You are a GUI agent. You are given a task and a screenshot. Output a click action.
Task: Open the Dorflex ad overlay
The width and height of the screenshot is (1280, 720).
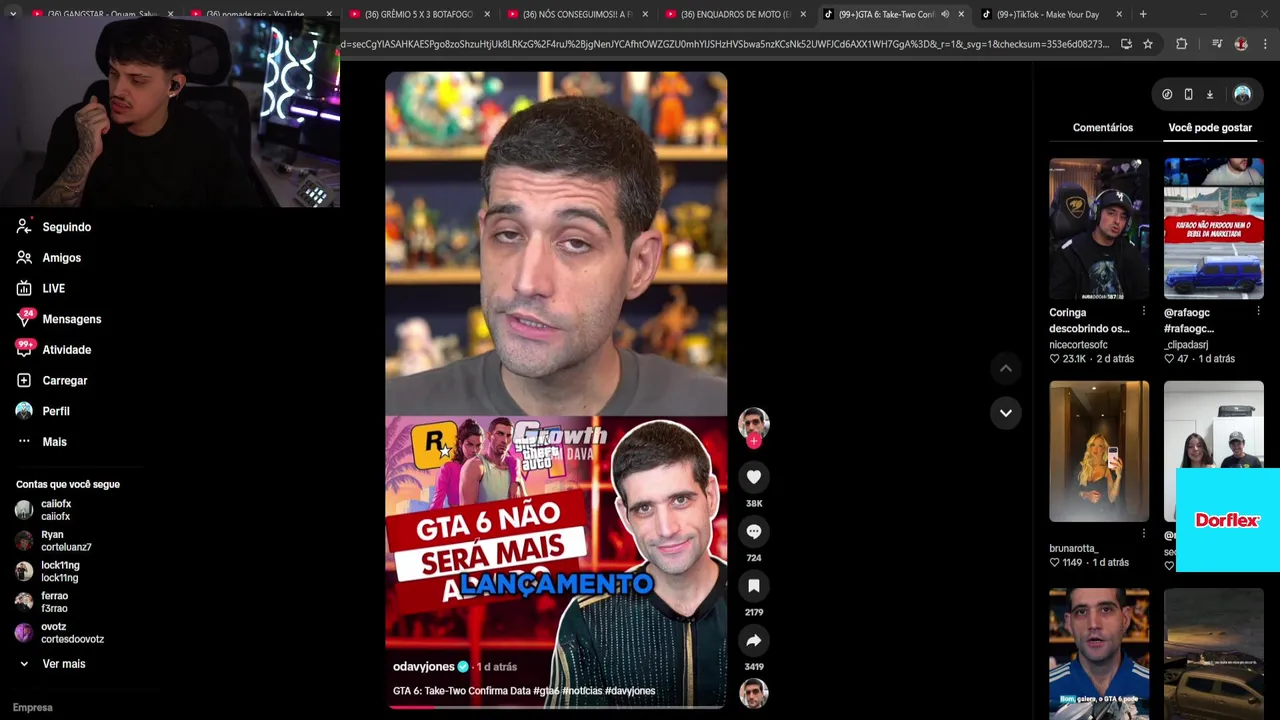pyautogui.click(x=1228, y=520)
